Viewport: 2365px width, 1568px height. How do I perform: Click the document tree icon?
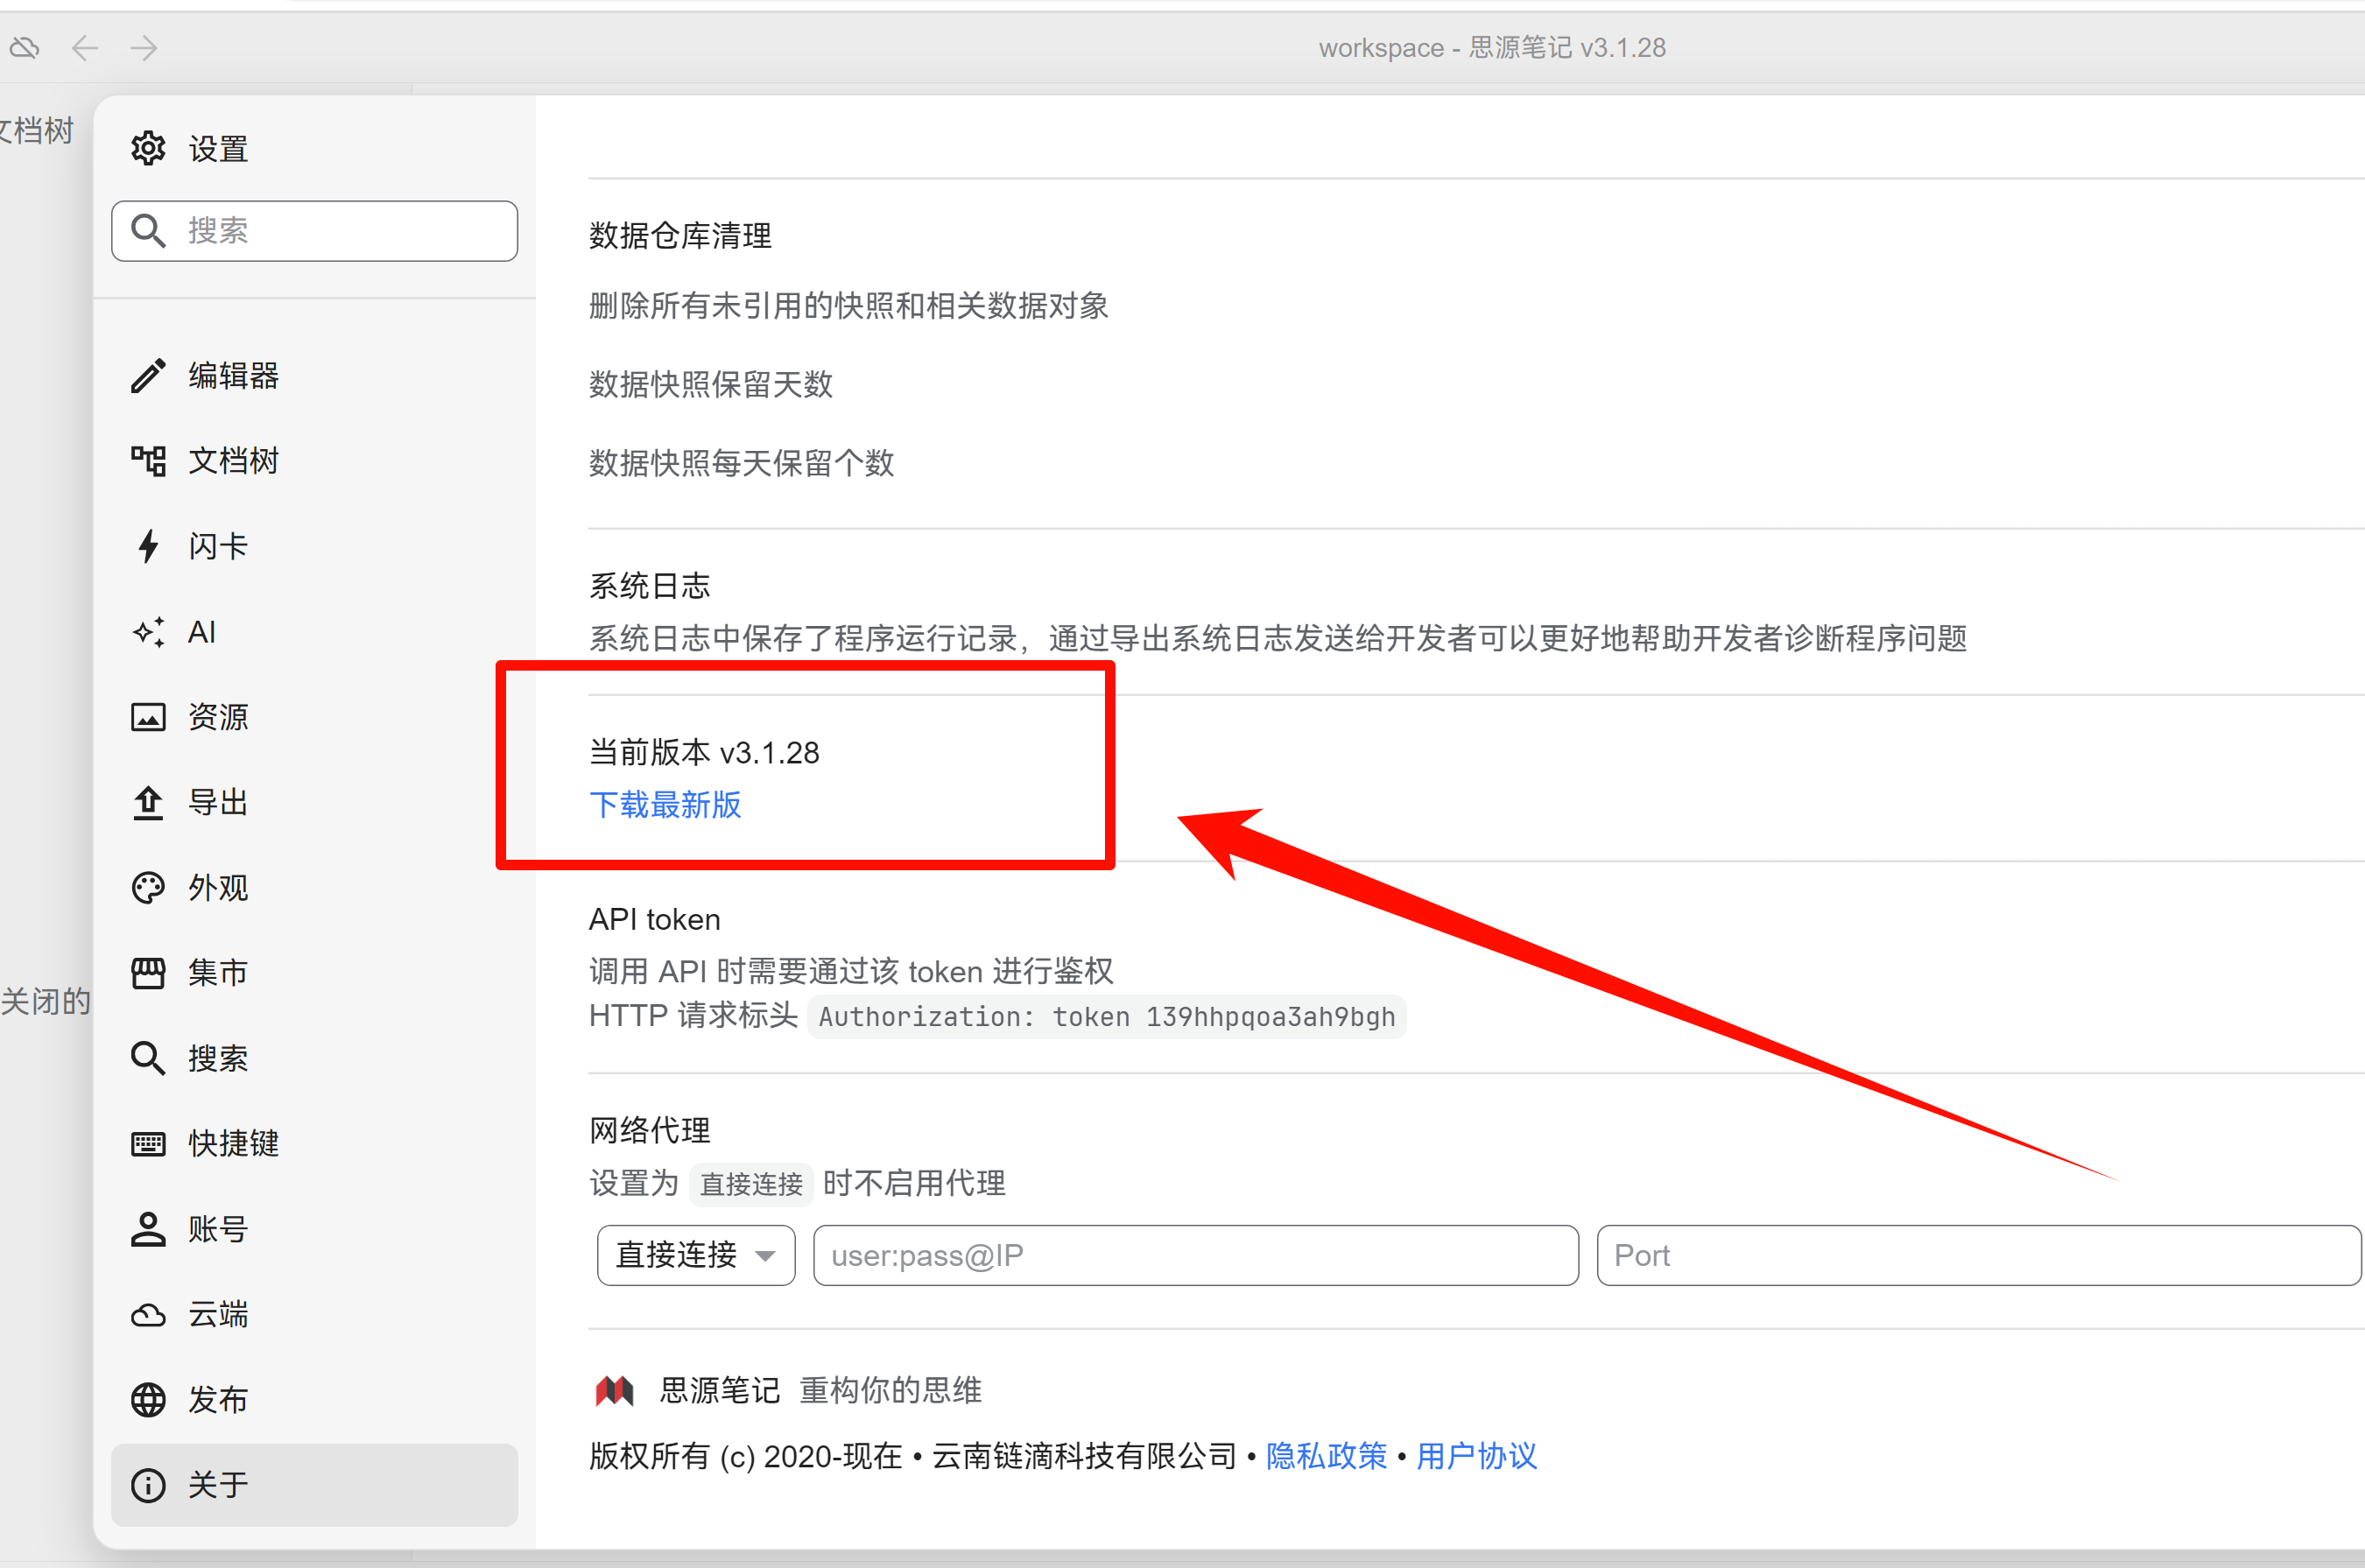148,461
